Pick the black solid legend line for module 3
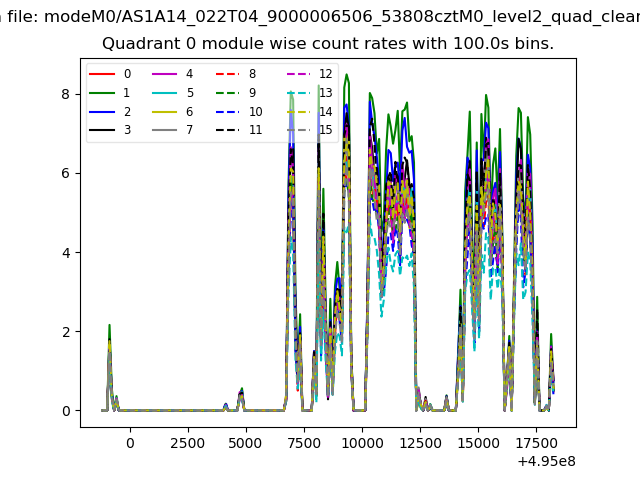Image resolution: width=640 pixels, height=480 pixels. pos(104,131)
